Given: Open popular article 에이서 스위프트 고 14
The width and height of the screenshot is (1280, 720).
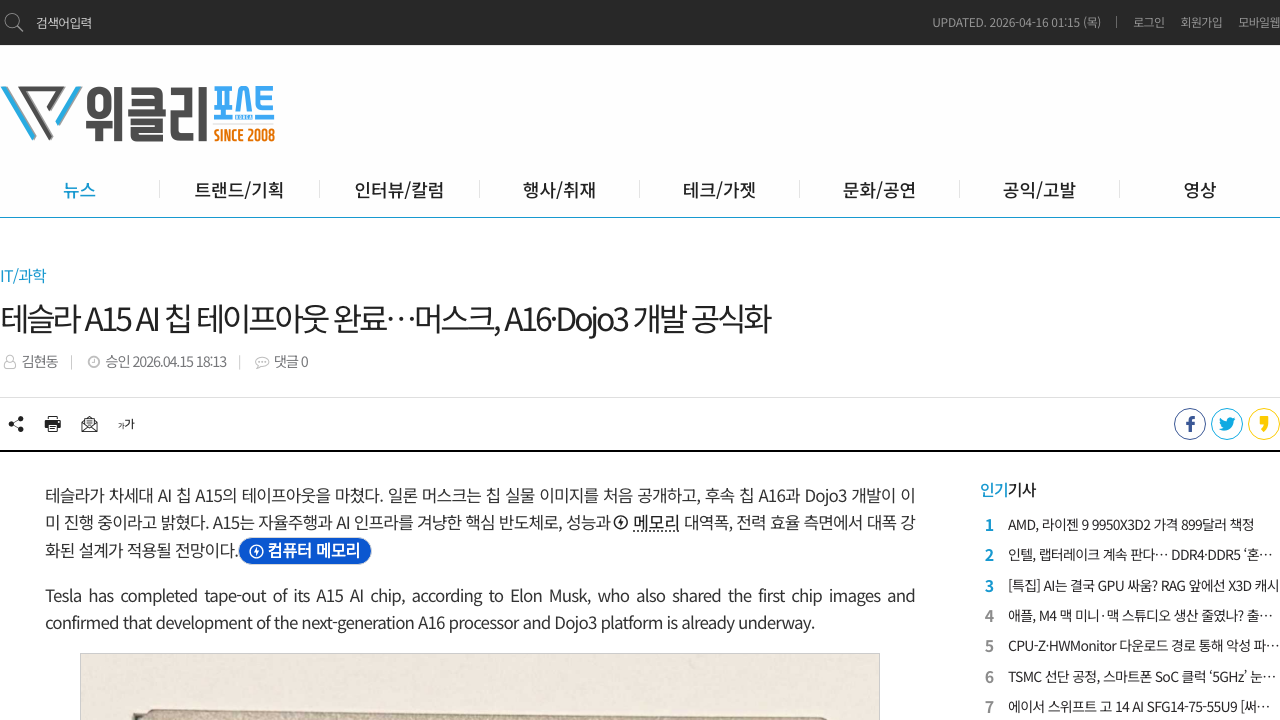Looking at the screenshot, I should [x=1140, y=707].
